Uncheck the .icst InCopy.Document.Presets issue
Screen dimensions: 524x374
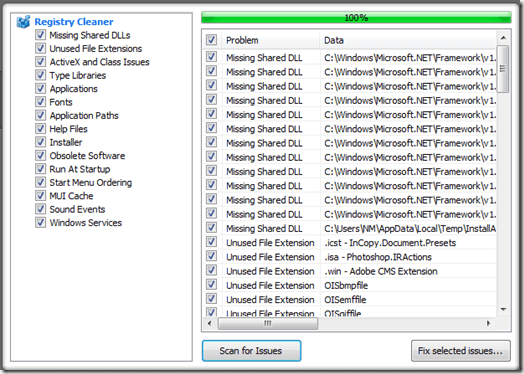211,242
